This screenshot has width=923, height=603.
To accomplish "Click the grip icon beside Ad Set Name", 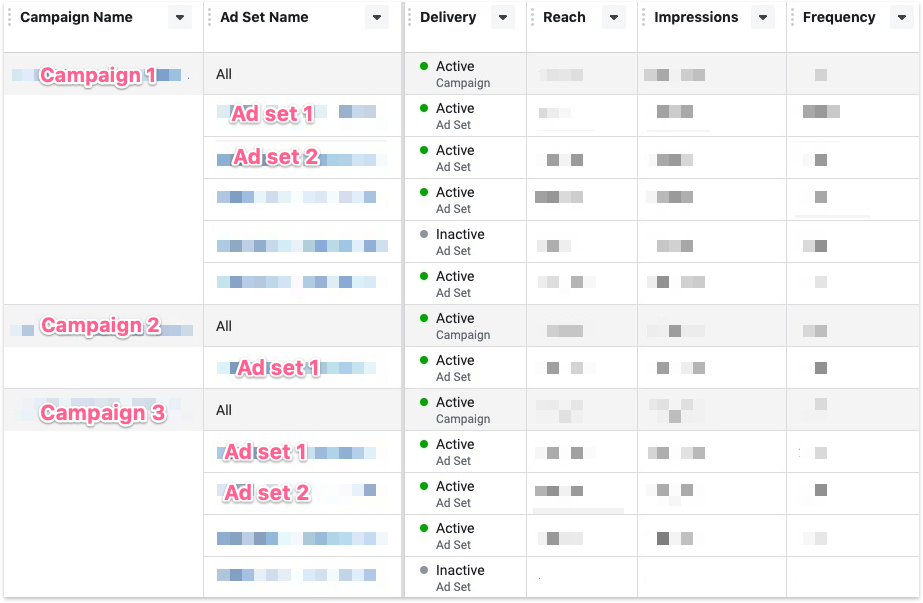I will pyautogui.click(x=211, y=17).
